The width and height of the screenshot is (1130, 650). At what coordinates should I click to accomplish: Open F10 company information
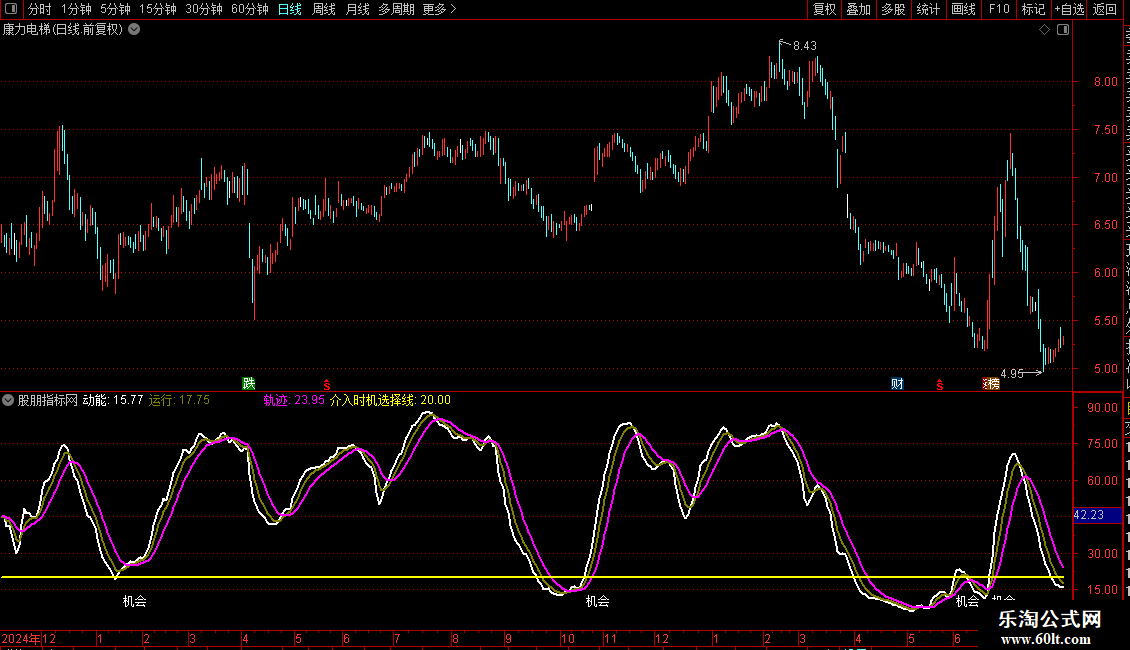pos(999,9)
